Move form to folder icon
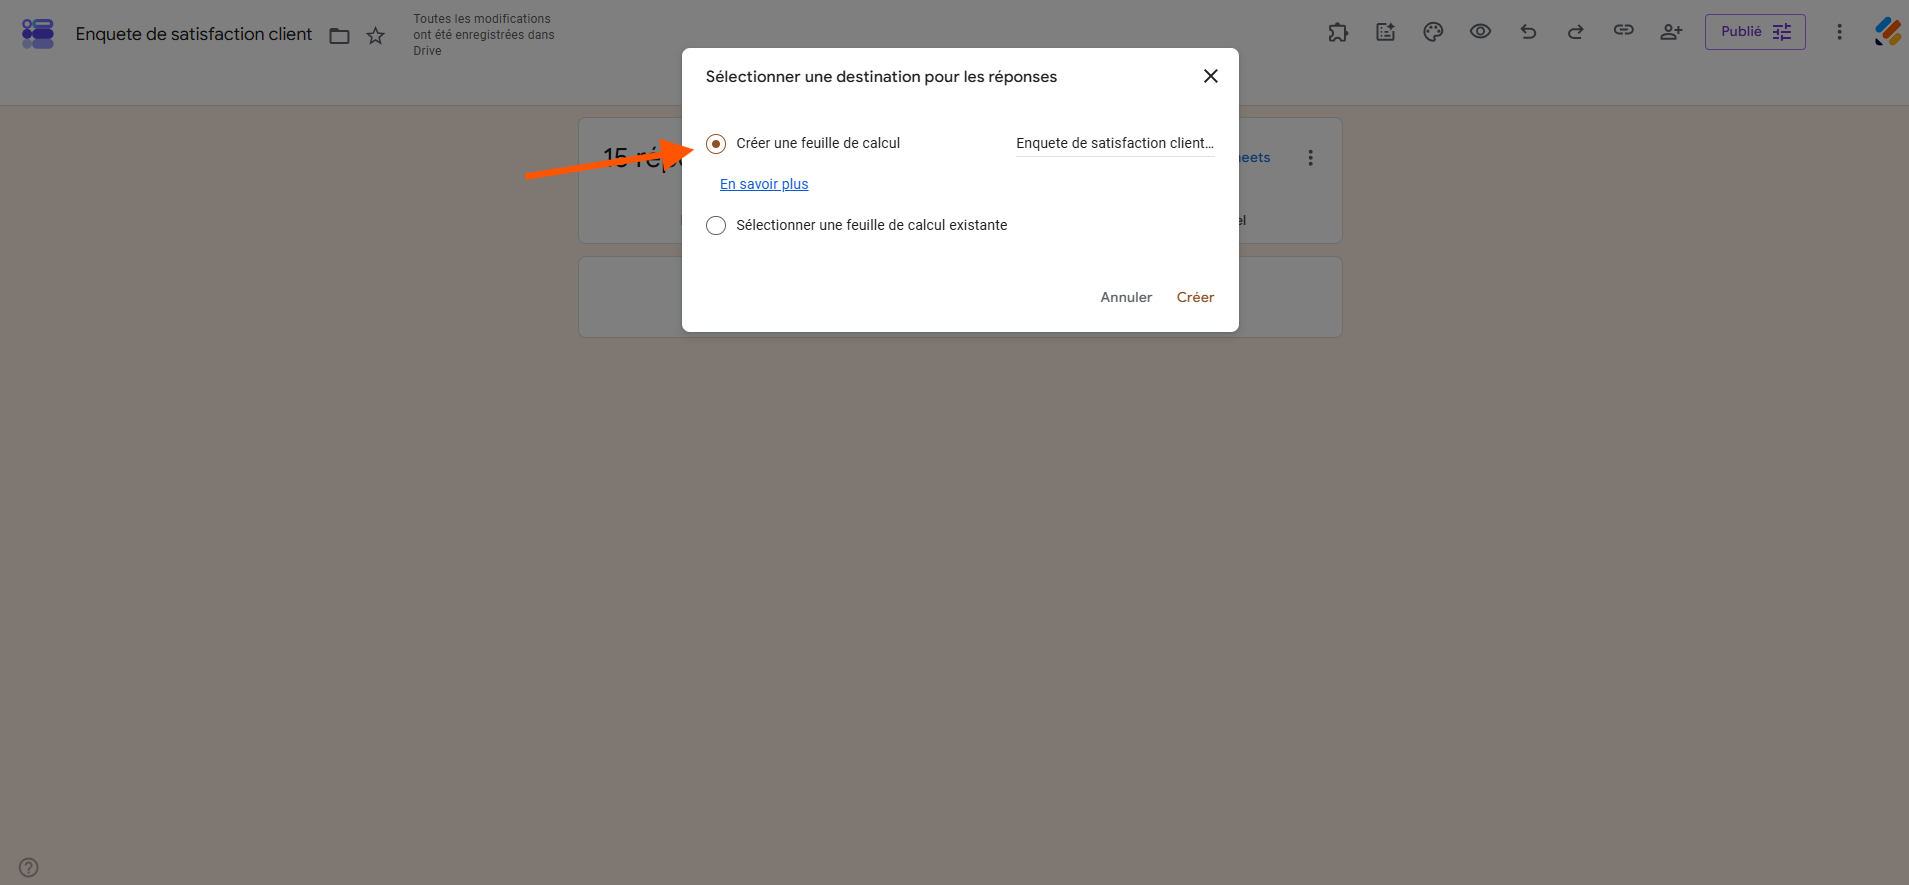The height and width of the screenshot is (885, 1909). point(340,36)
